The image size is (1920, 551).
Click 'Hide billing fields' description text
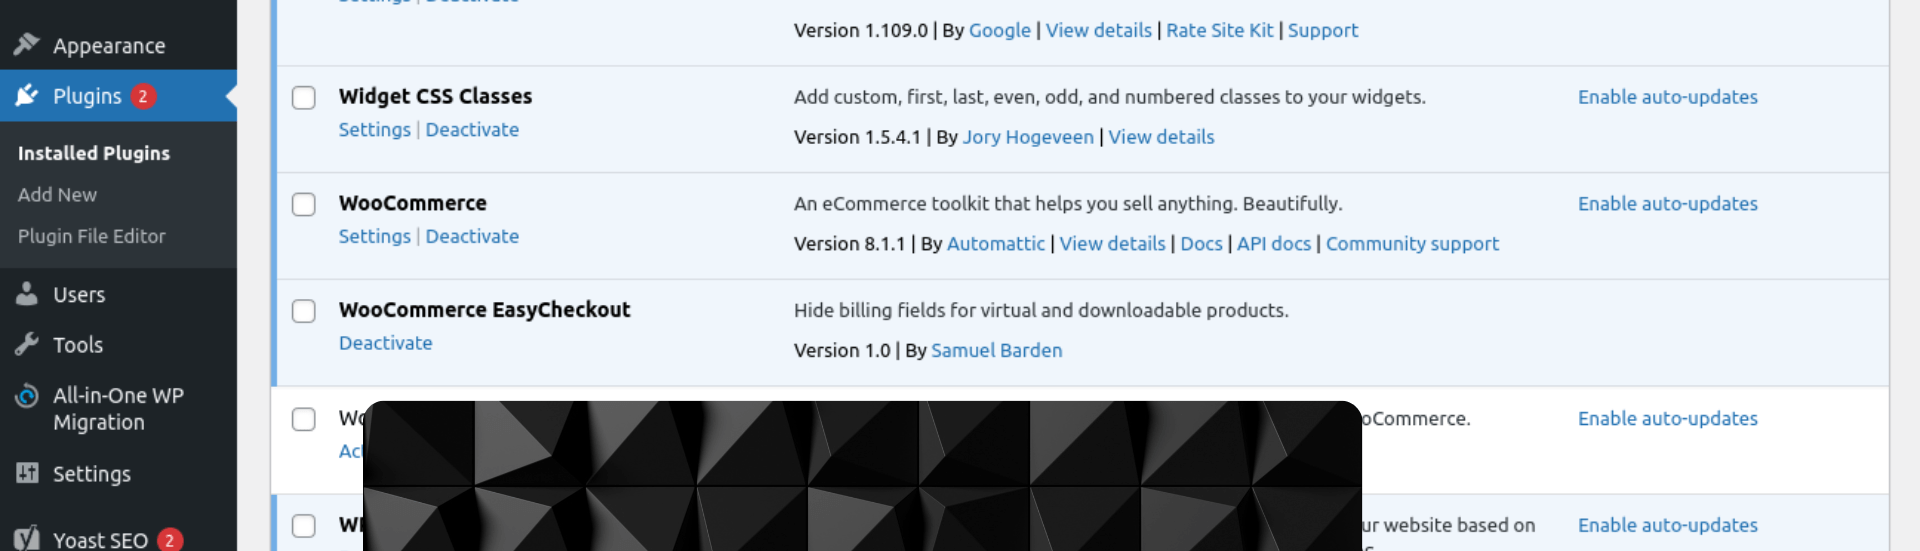click(1041, 311)
